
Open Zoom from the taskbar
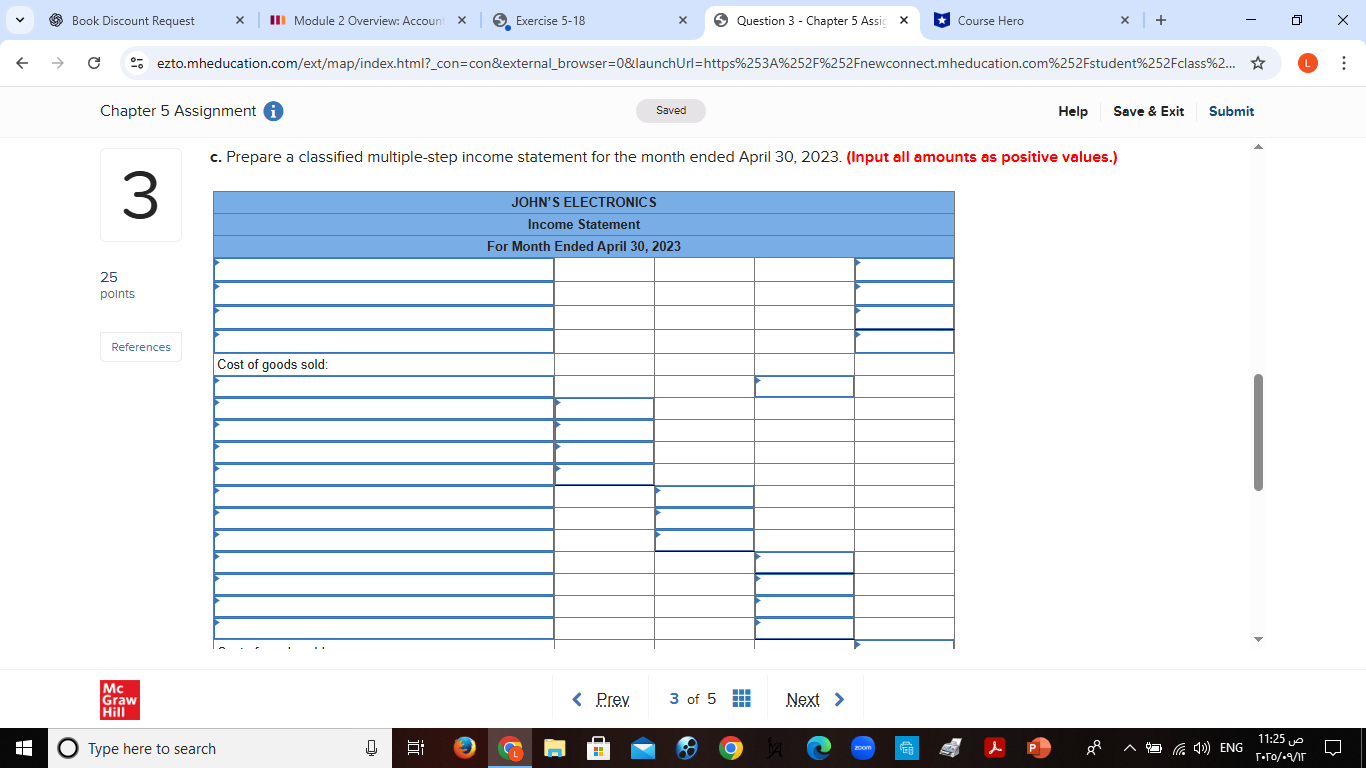pyautogui.click(x=863, y=748)
